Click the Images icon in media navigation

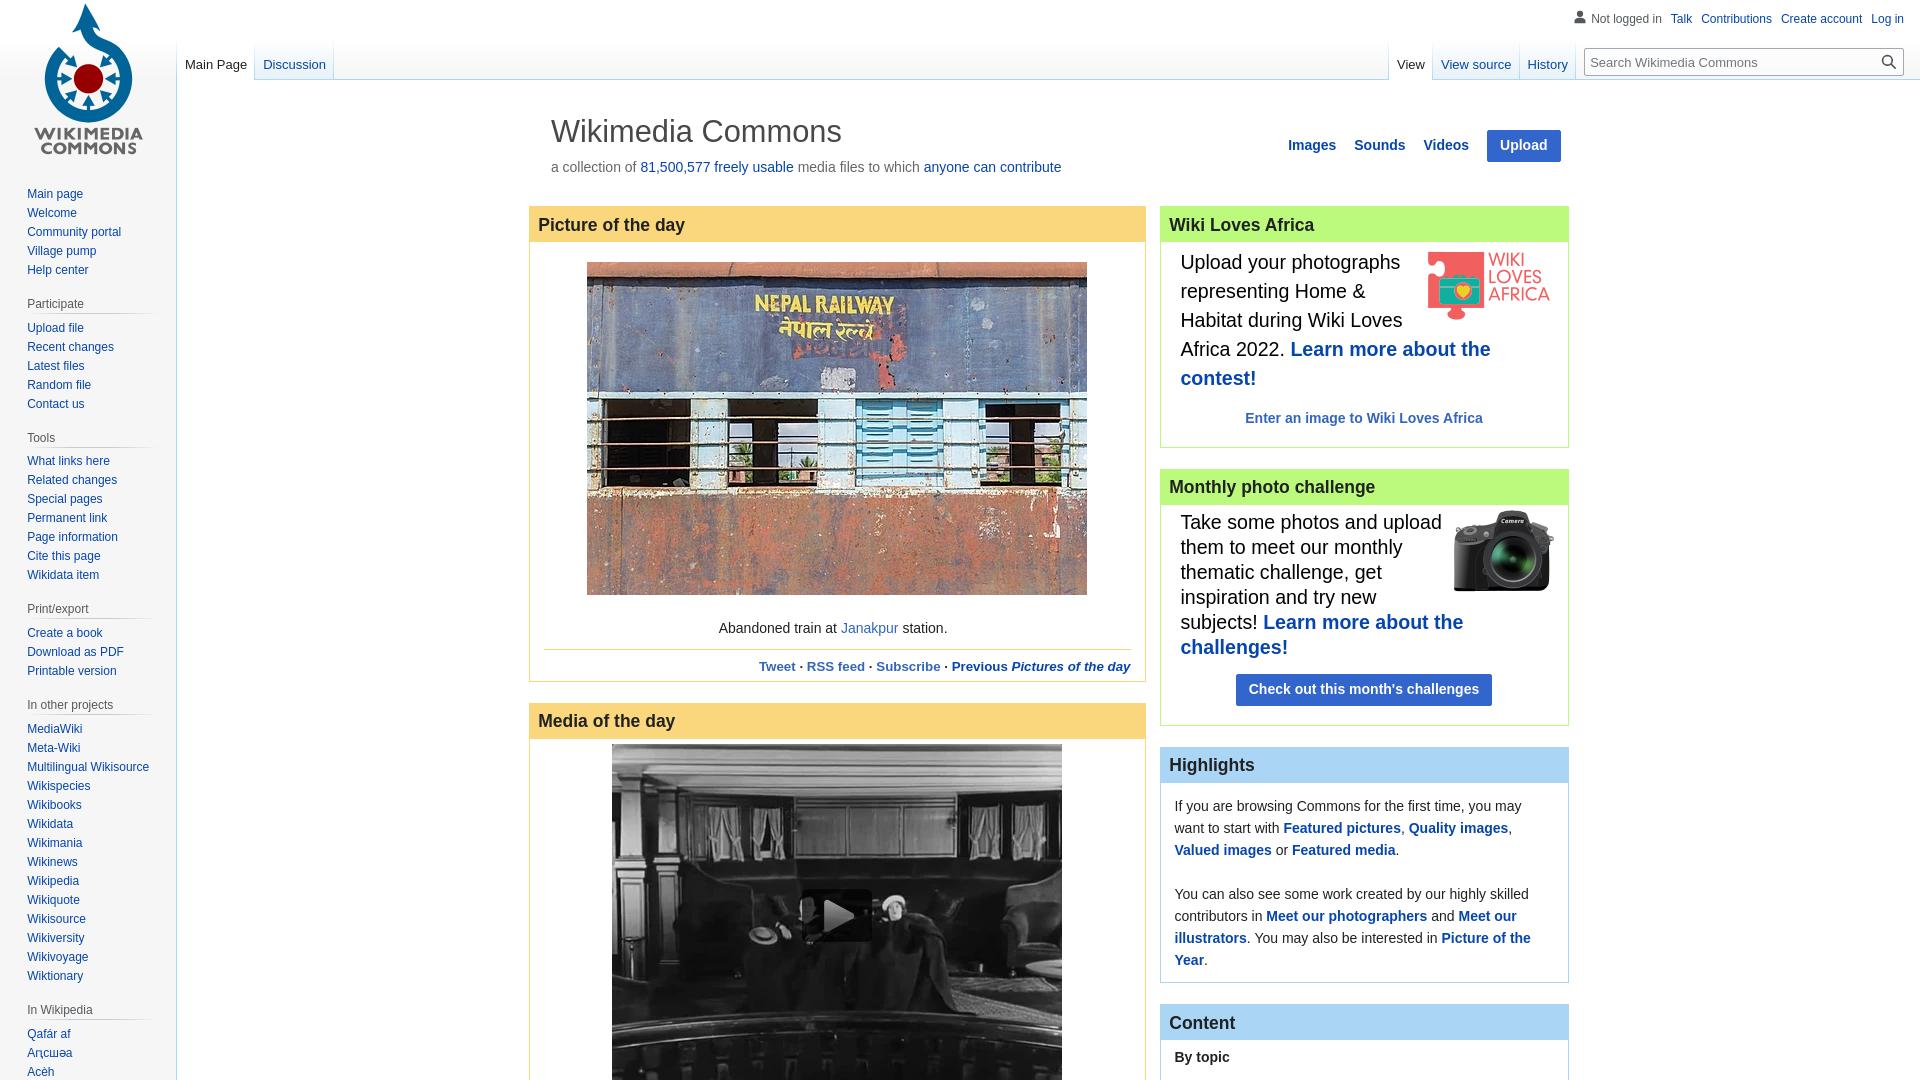coord(1311,145)
